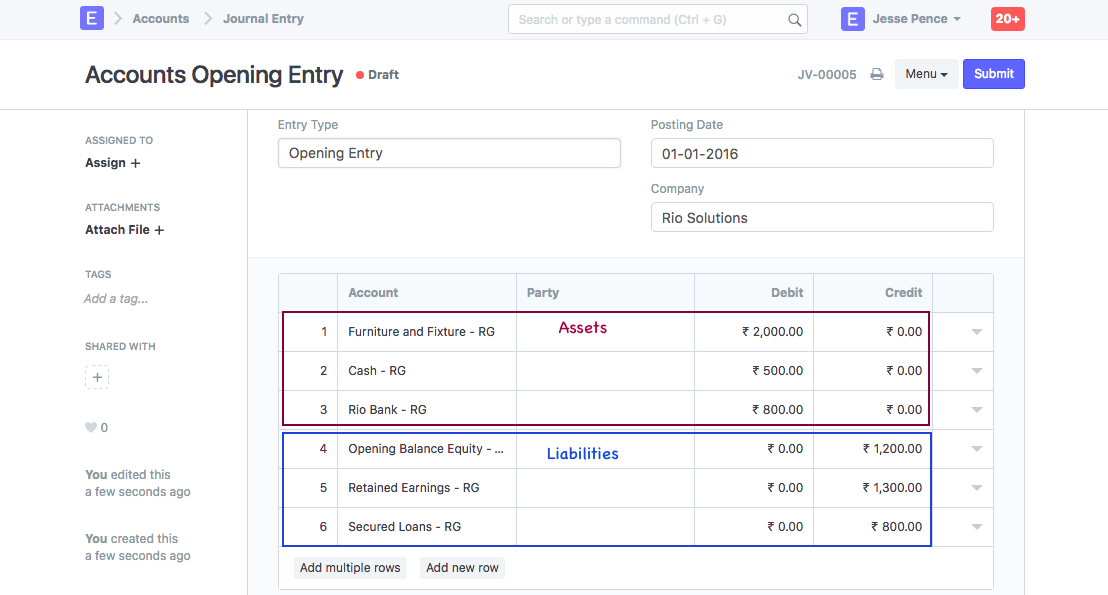Click the Posting Date input field
Image resolution: width=1108 pixels, height=595 pixels.
(x=821, y=154)
